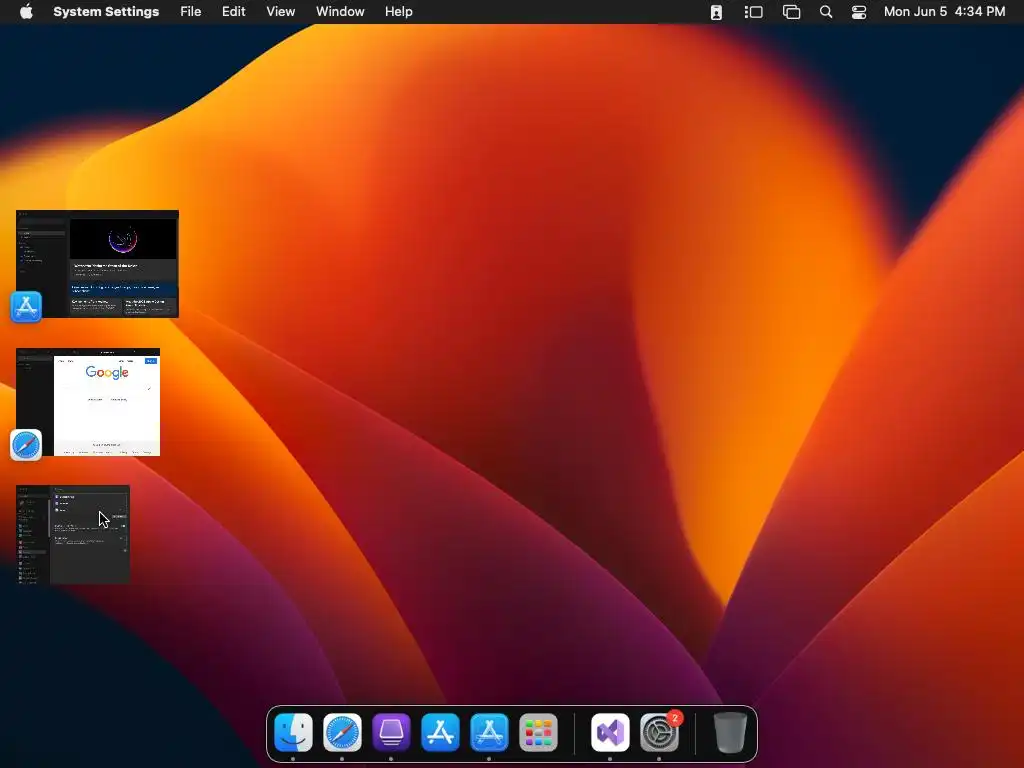Open the App Store icon next to the purple Dock icon
The height and width of the screenshot is (768, 1024).
pos(440,732)
